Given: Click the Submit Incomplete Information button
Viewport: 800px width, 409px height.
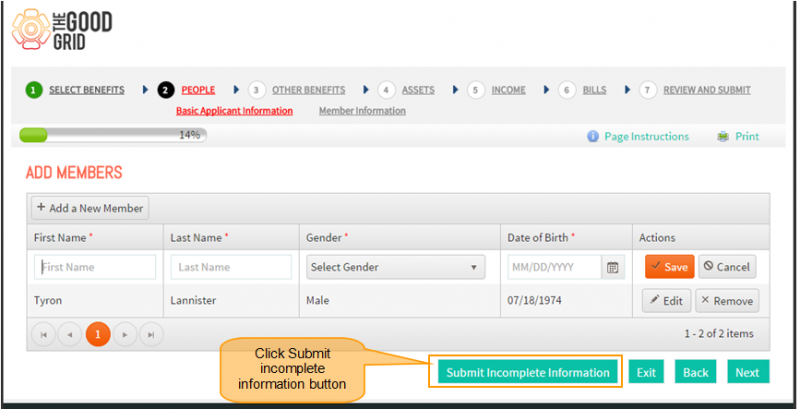Looking at the screenshot, I should pyautogui.click(x=528, y=372).
